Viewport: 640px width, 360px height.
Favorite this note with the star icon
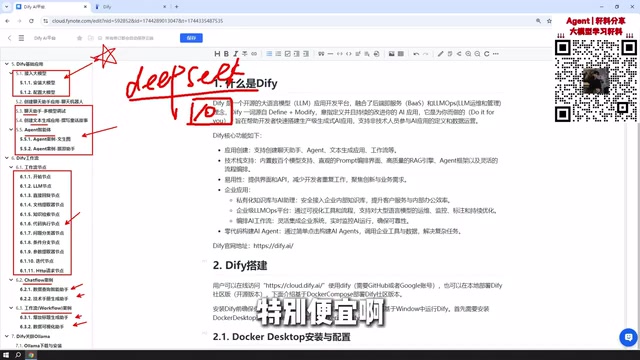pyautogui.click(x=79, y=38)
